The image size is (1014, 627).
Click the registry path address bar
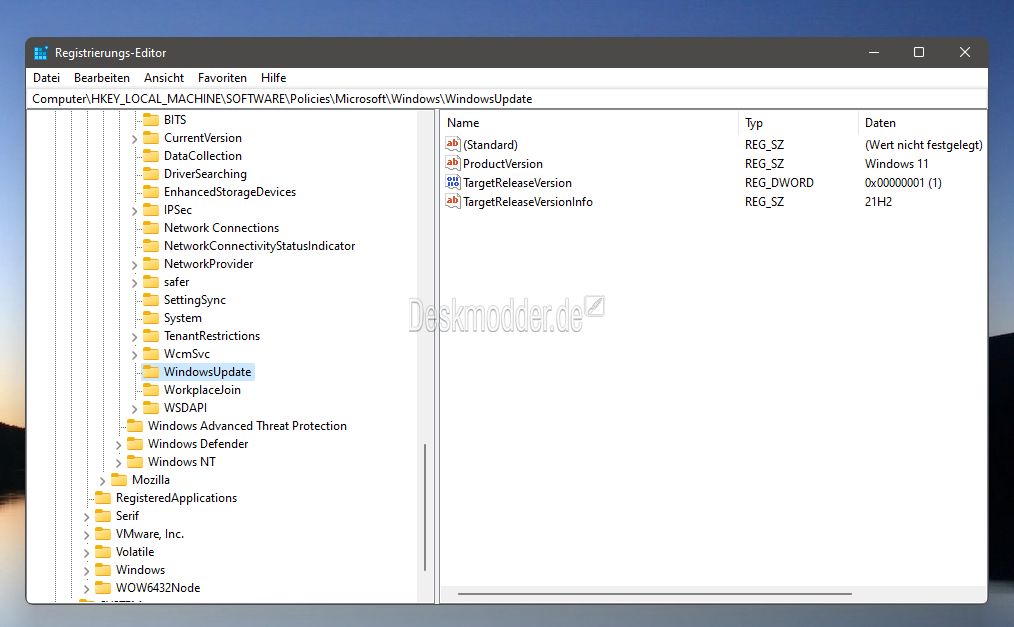[507, 99]
